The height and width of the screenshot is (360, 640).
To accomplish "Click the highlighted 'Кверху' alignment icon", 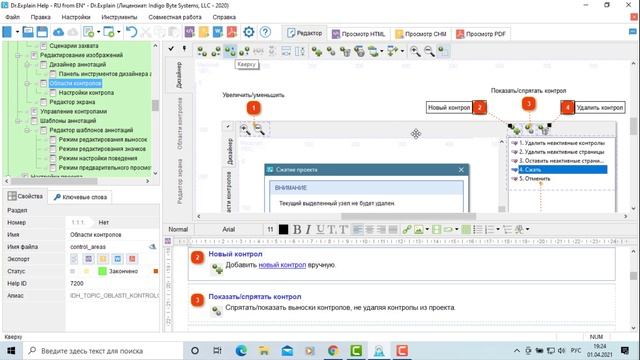I will coord(230,51).
